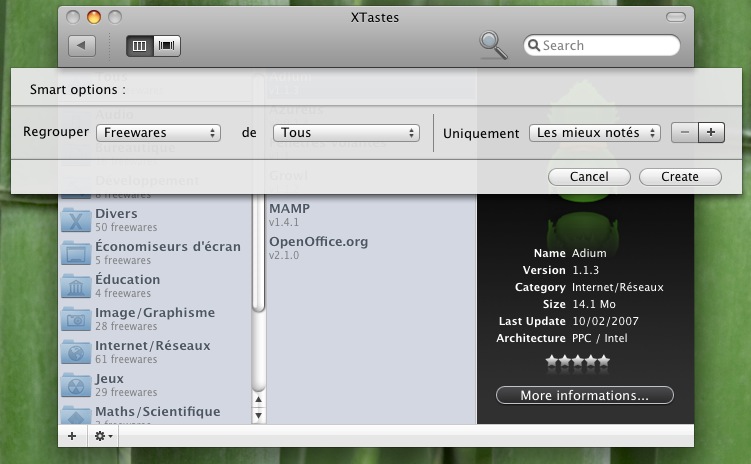Open the Internet/Réseaux category label
The width and height of the screenshot is (751, 464).
tap(153, 346)
